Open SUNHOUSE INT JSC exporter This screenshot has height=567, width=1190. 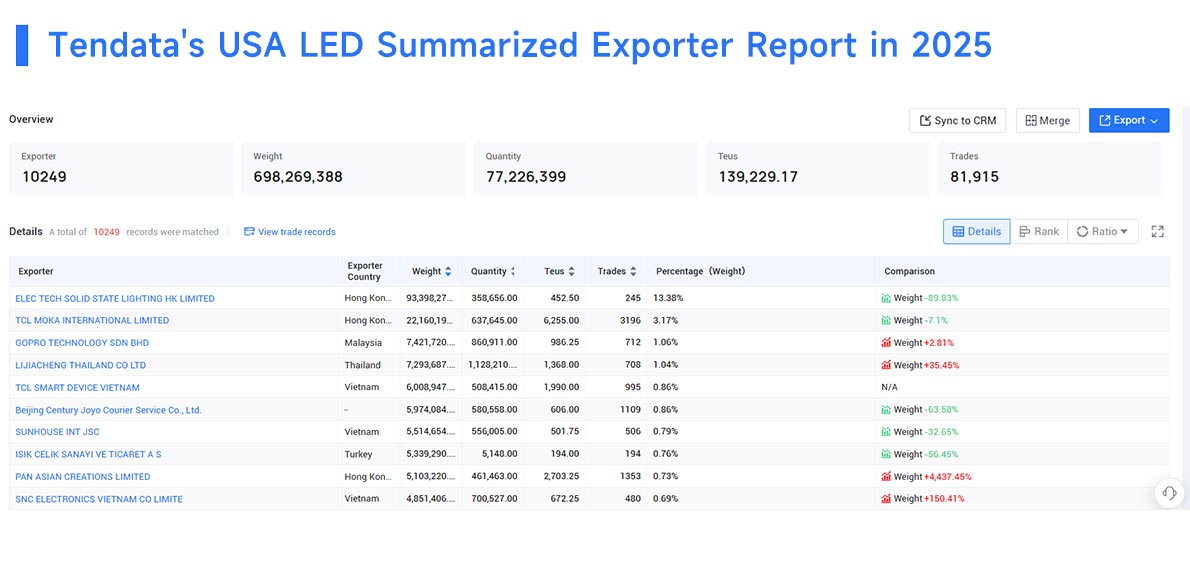(x=57, y=432)
